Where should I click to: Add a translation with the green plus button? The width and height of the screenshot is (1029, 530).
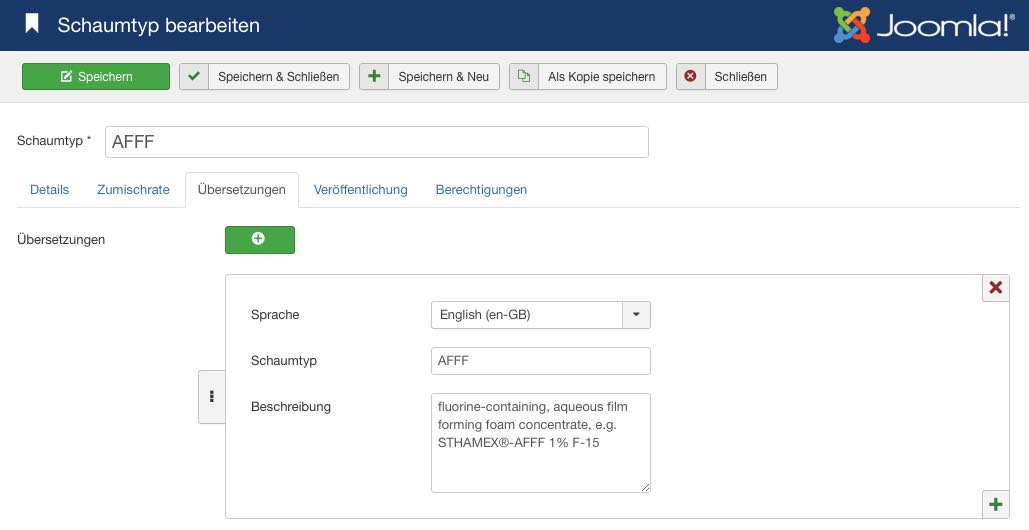260,239
